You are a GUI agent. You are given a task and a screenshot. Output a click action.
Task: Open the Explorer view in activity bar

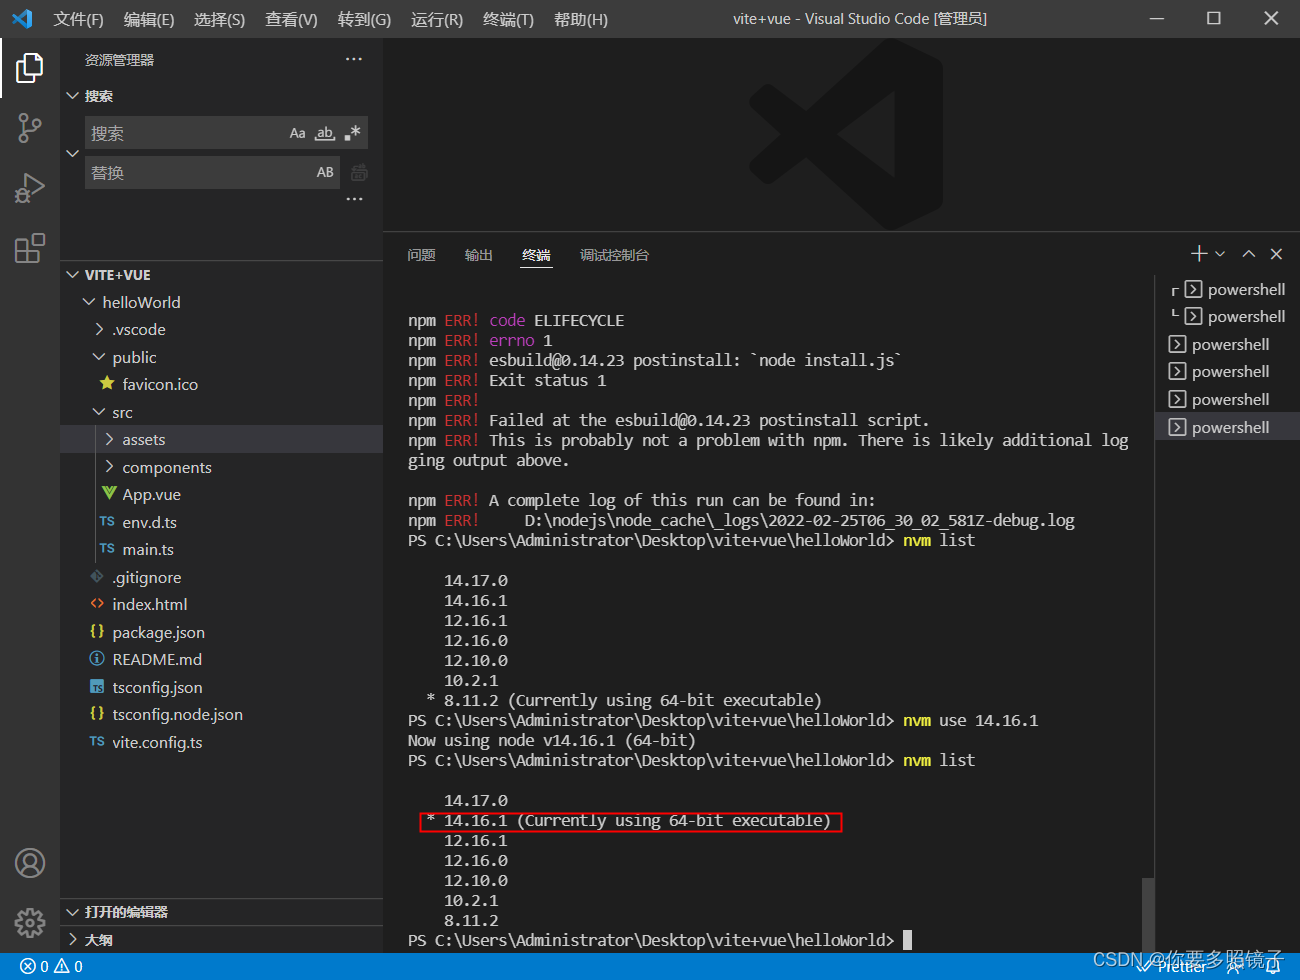[x=30, y=68]
